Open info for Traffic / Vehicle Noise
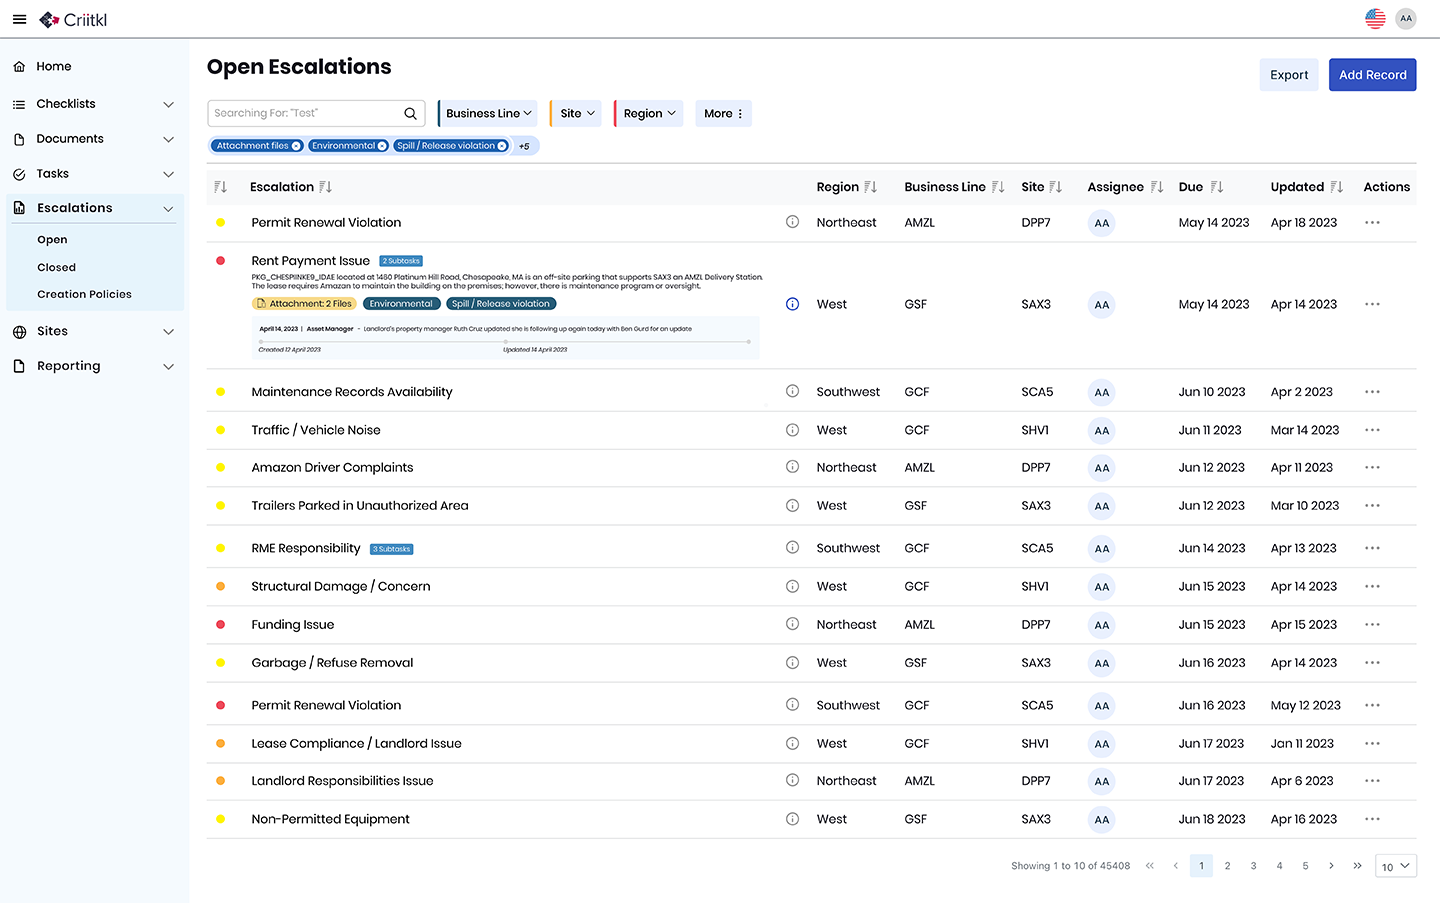Image resolution: width=1440 pixels, height=903 pixels. [792, 430]
